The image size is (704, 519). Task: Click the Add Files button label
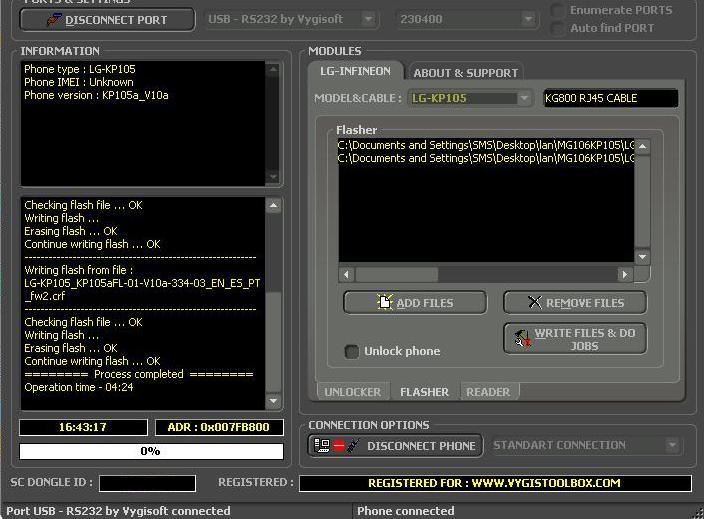[x=425, y=303]
